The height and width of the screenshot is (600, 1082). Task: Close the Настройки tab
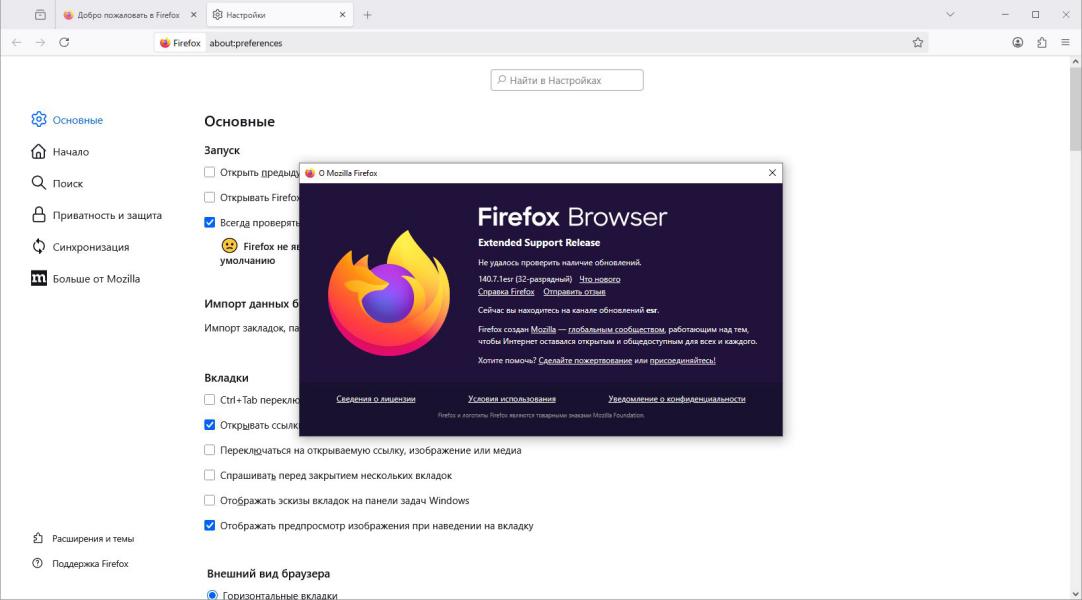click(x=342, y=15)
